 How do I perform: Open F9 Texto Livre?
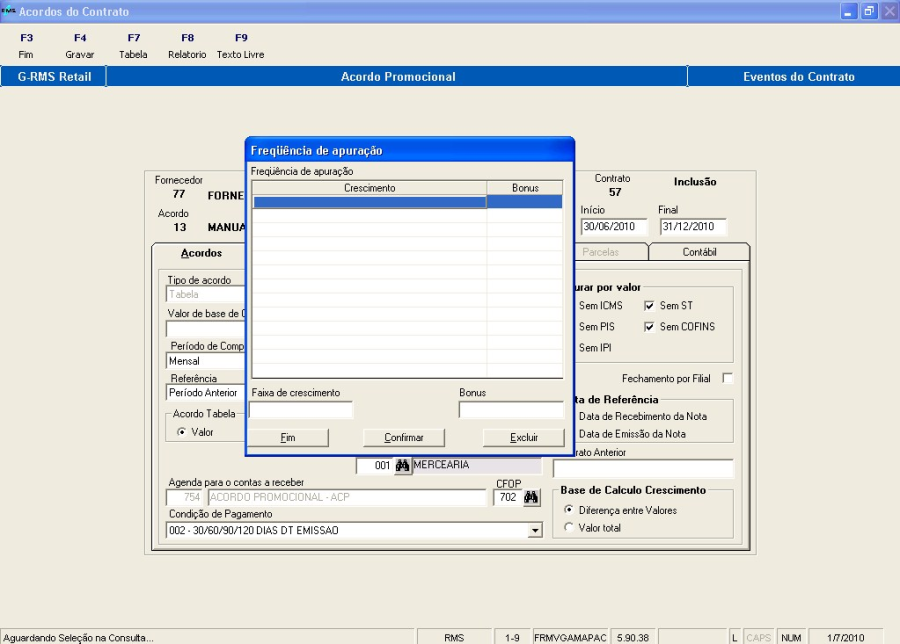click(x=240, y=46)
